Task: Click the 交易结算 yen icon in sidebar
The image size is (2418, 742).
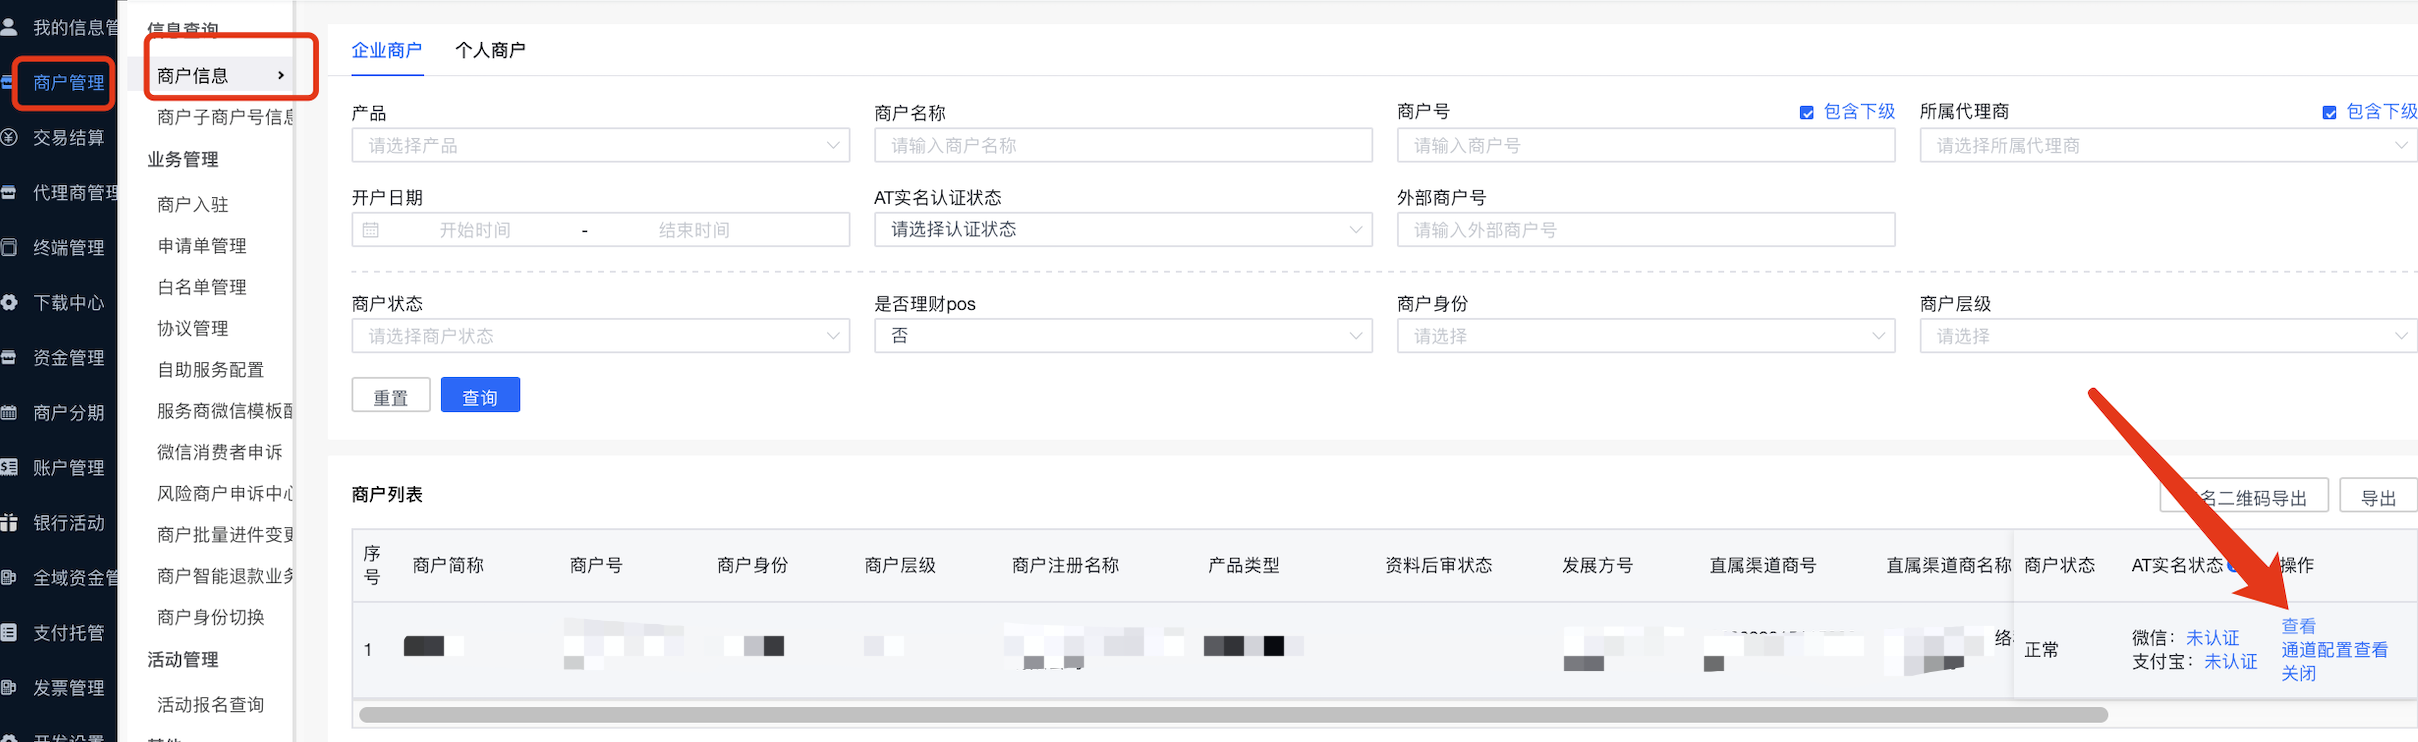Action: 9,138
